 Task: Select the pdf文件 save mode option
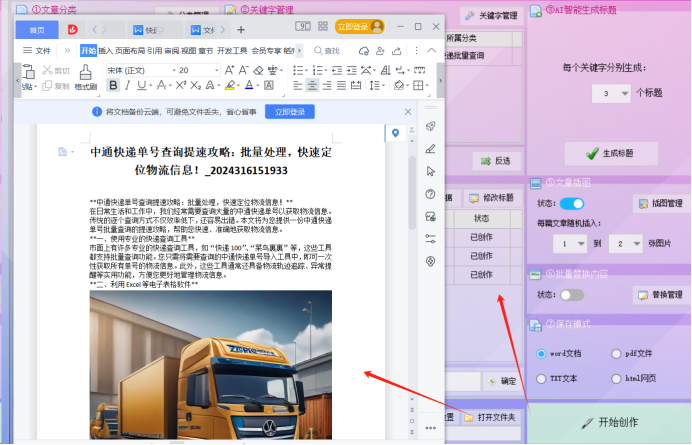615,353
